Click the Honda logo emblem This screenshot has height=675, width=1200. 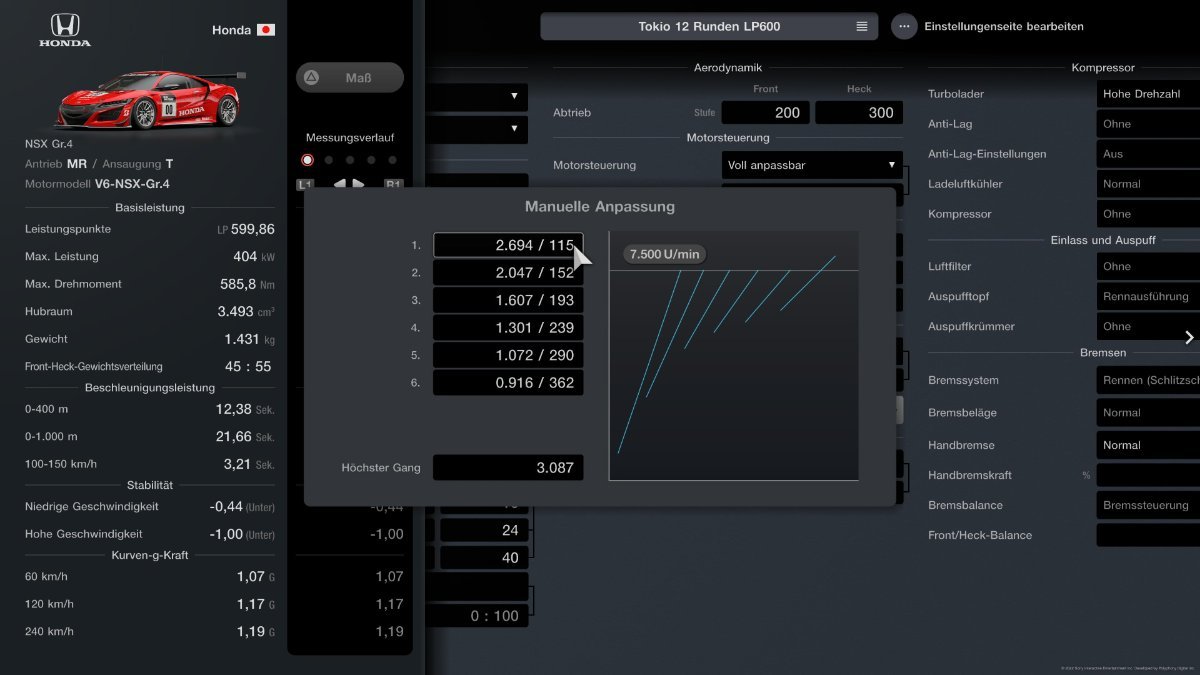click(65, 30)
